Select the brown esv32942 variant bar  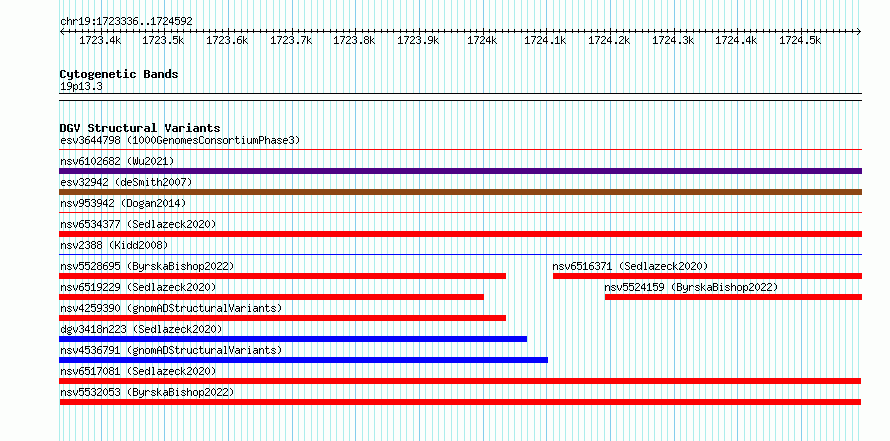[460, 192]
